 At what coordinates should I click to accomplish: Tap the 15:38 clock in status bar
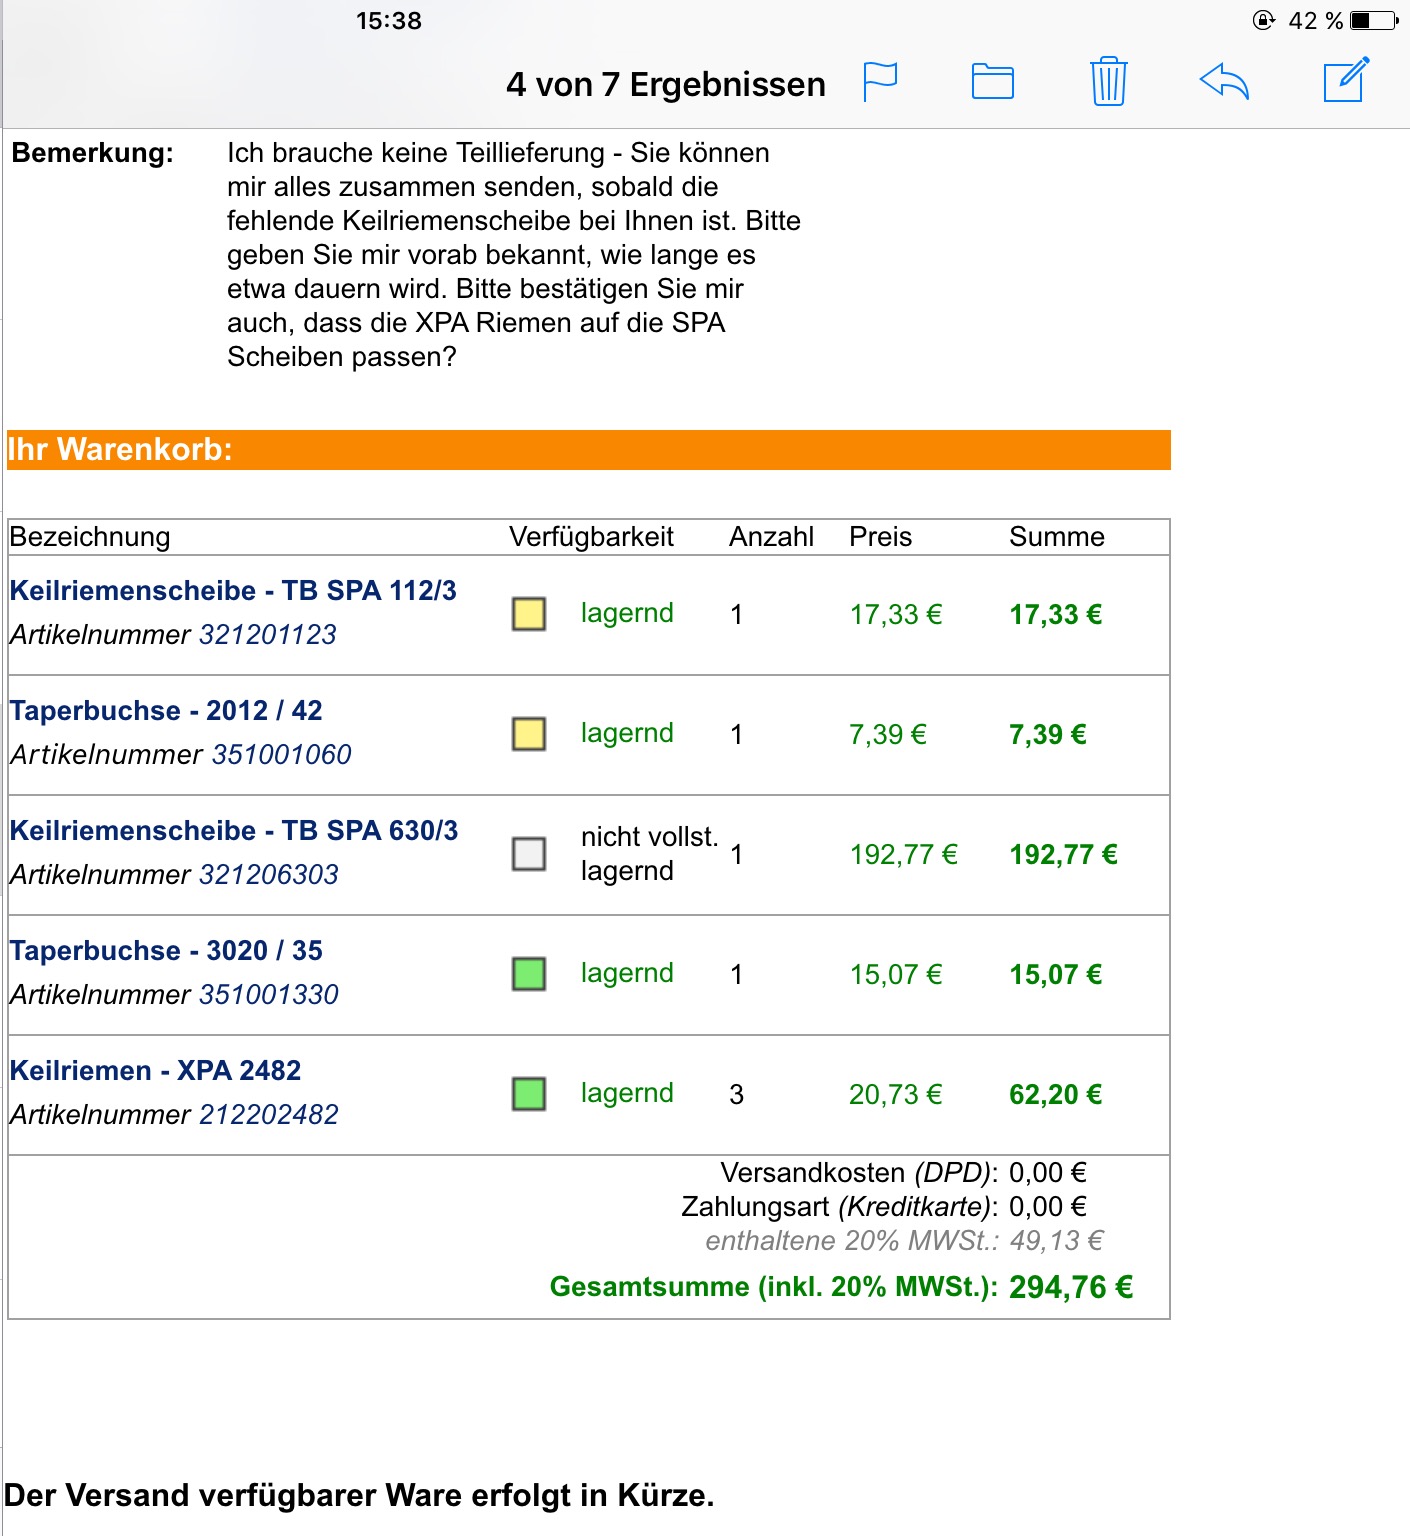pos(389,21)
